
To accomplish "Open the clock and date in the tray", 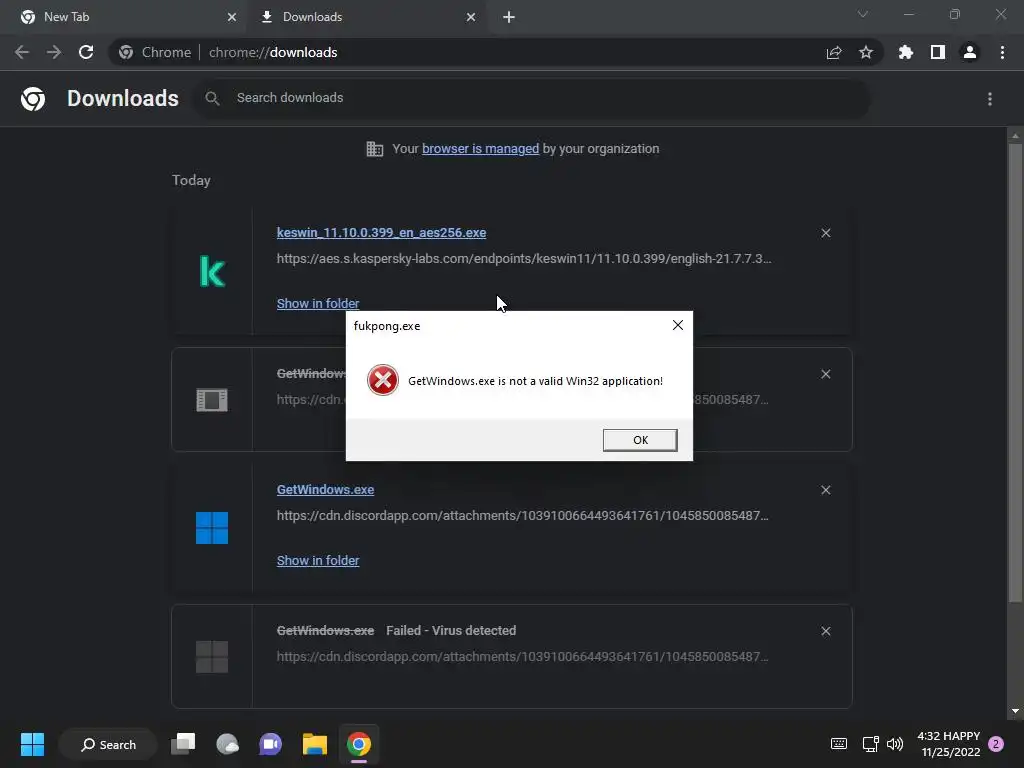I will point(949,744).
